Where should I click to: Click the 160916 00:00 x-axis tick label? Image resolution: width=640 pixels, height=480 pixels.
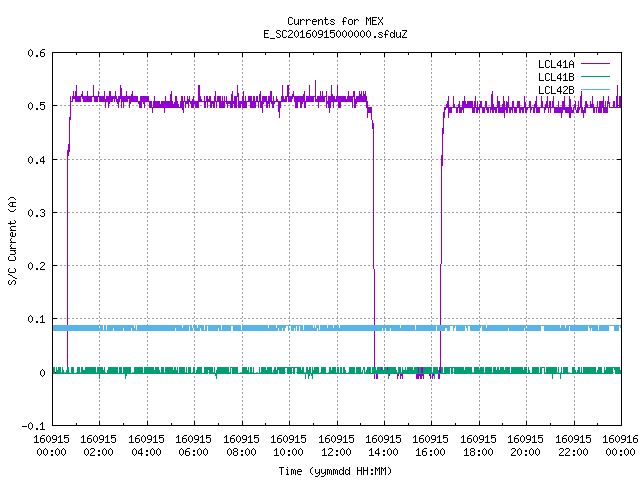pyautogui.click(x=620, y=446)
